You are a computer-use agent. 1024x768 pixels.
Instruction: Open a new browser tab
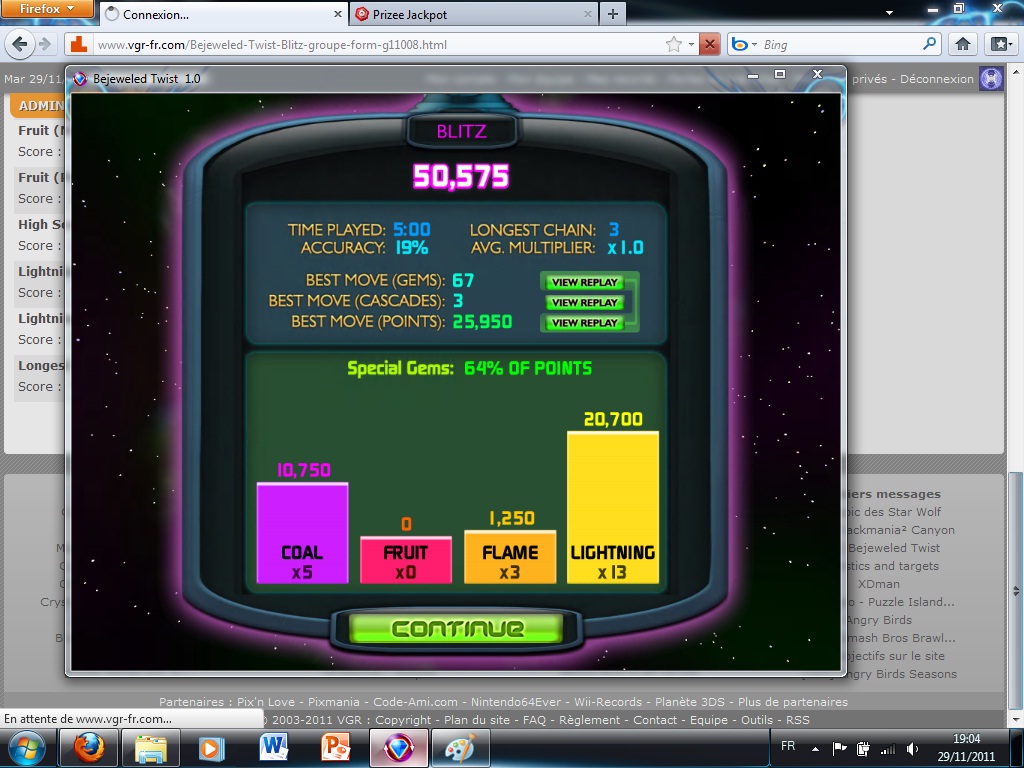(x=612, y=14)
